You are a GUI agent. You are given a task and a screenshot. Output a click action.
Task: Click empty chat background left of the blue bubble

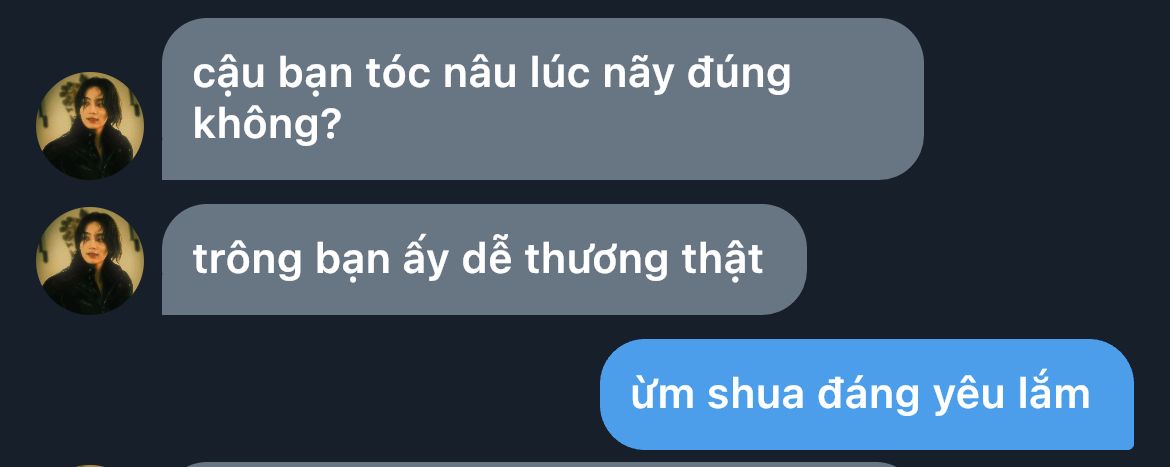click(x=336, y=395)
